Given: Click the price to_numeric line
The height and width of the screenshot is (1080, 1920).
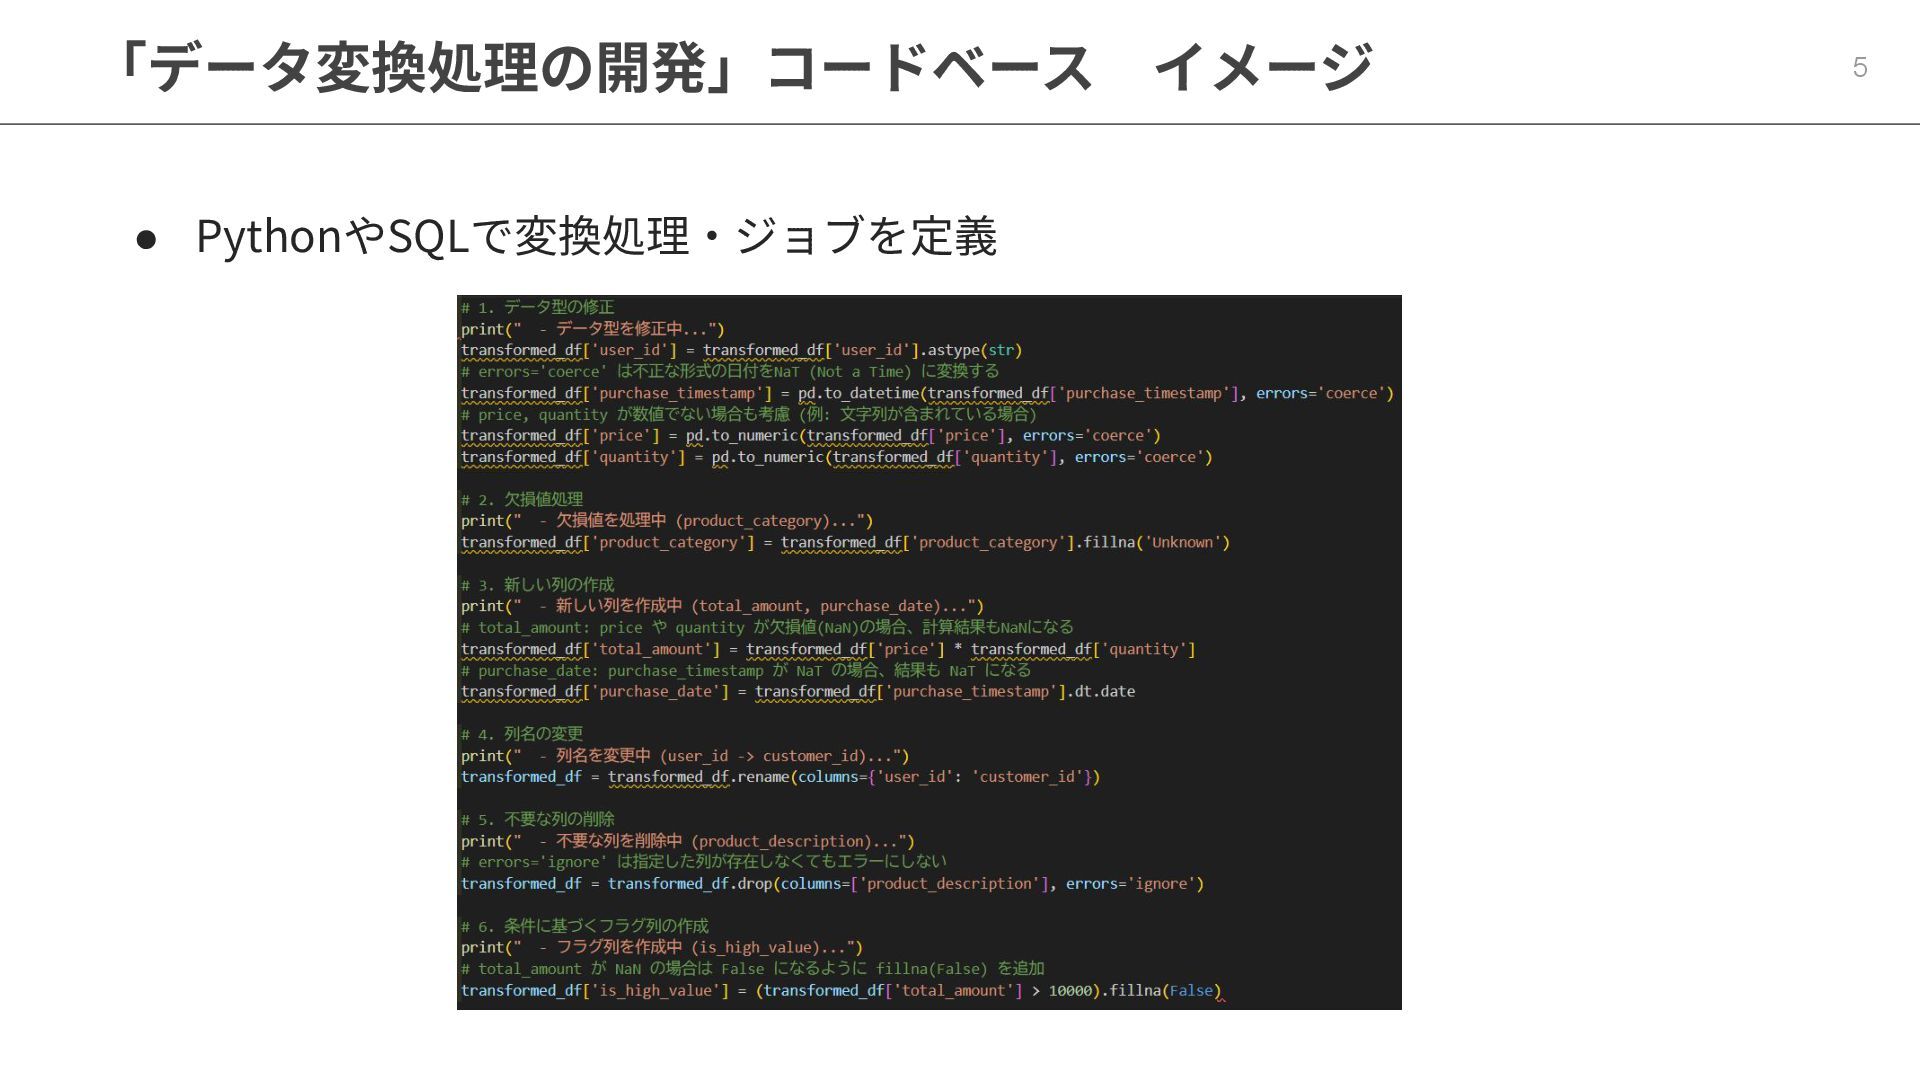Looking at the screenshot, I should point(810,435).
